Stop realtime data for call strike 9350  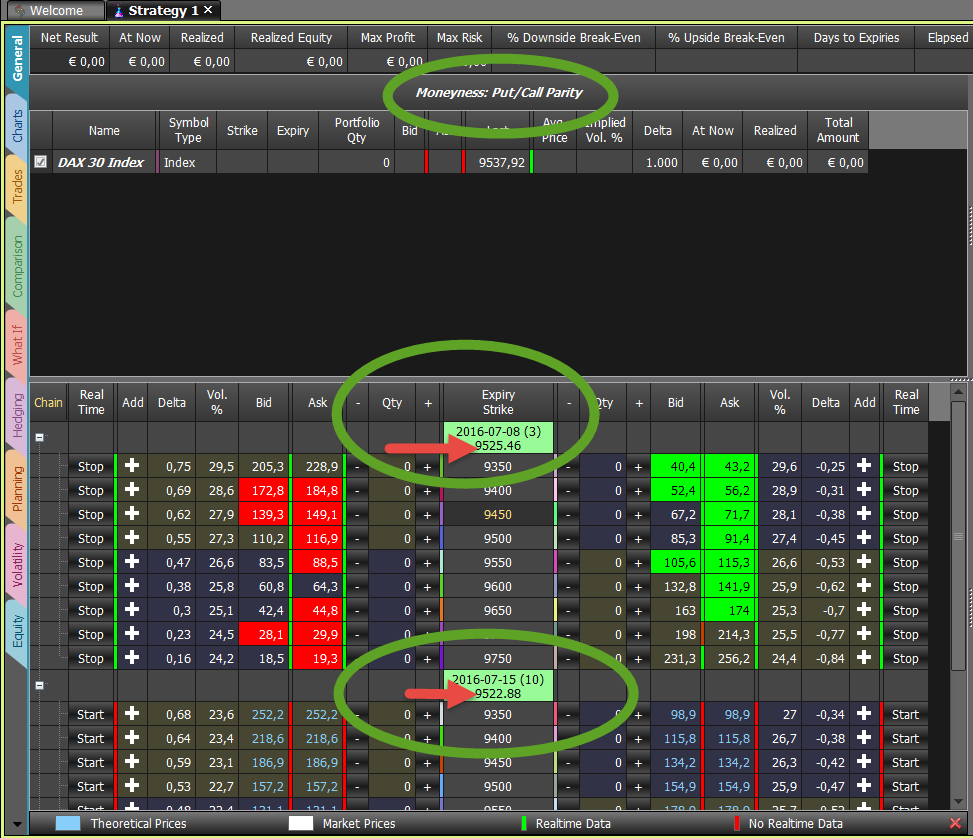[x=91, y=467]
